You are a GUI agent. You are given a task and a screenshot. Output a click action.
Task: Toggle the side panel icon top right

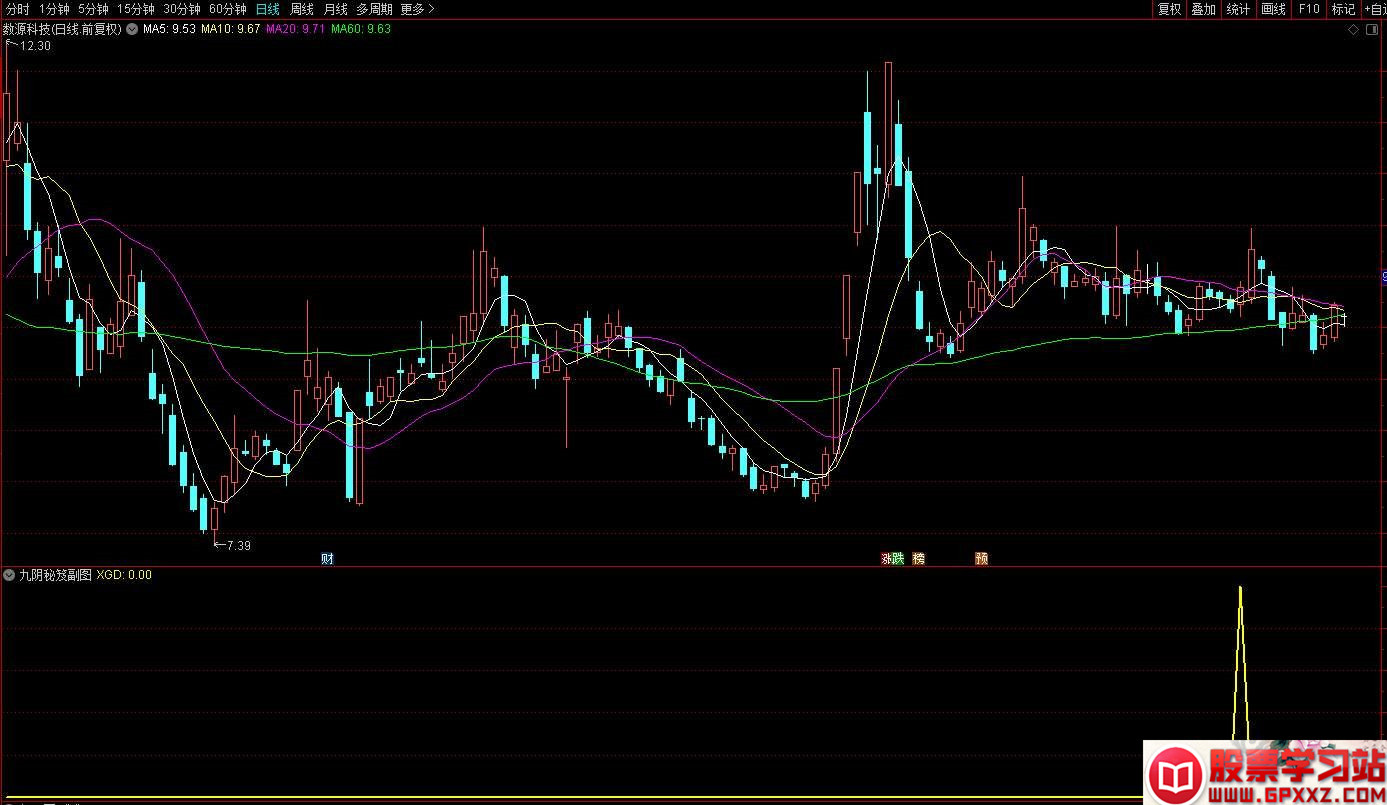(1372, 29)
